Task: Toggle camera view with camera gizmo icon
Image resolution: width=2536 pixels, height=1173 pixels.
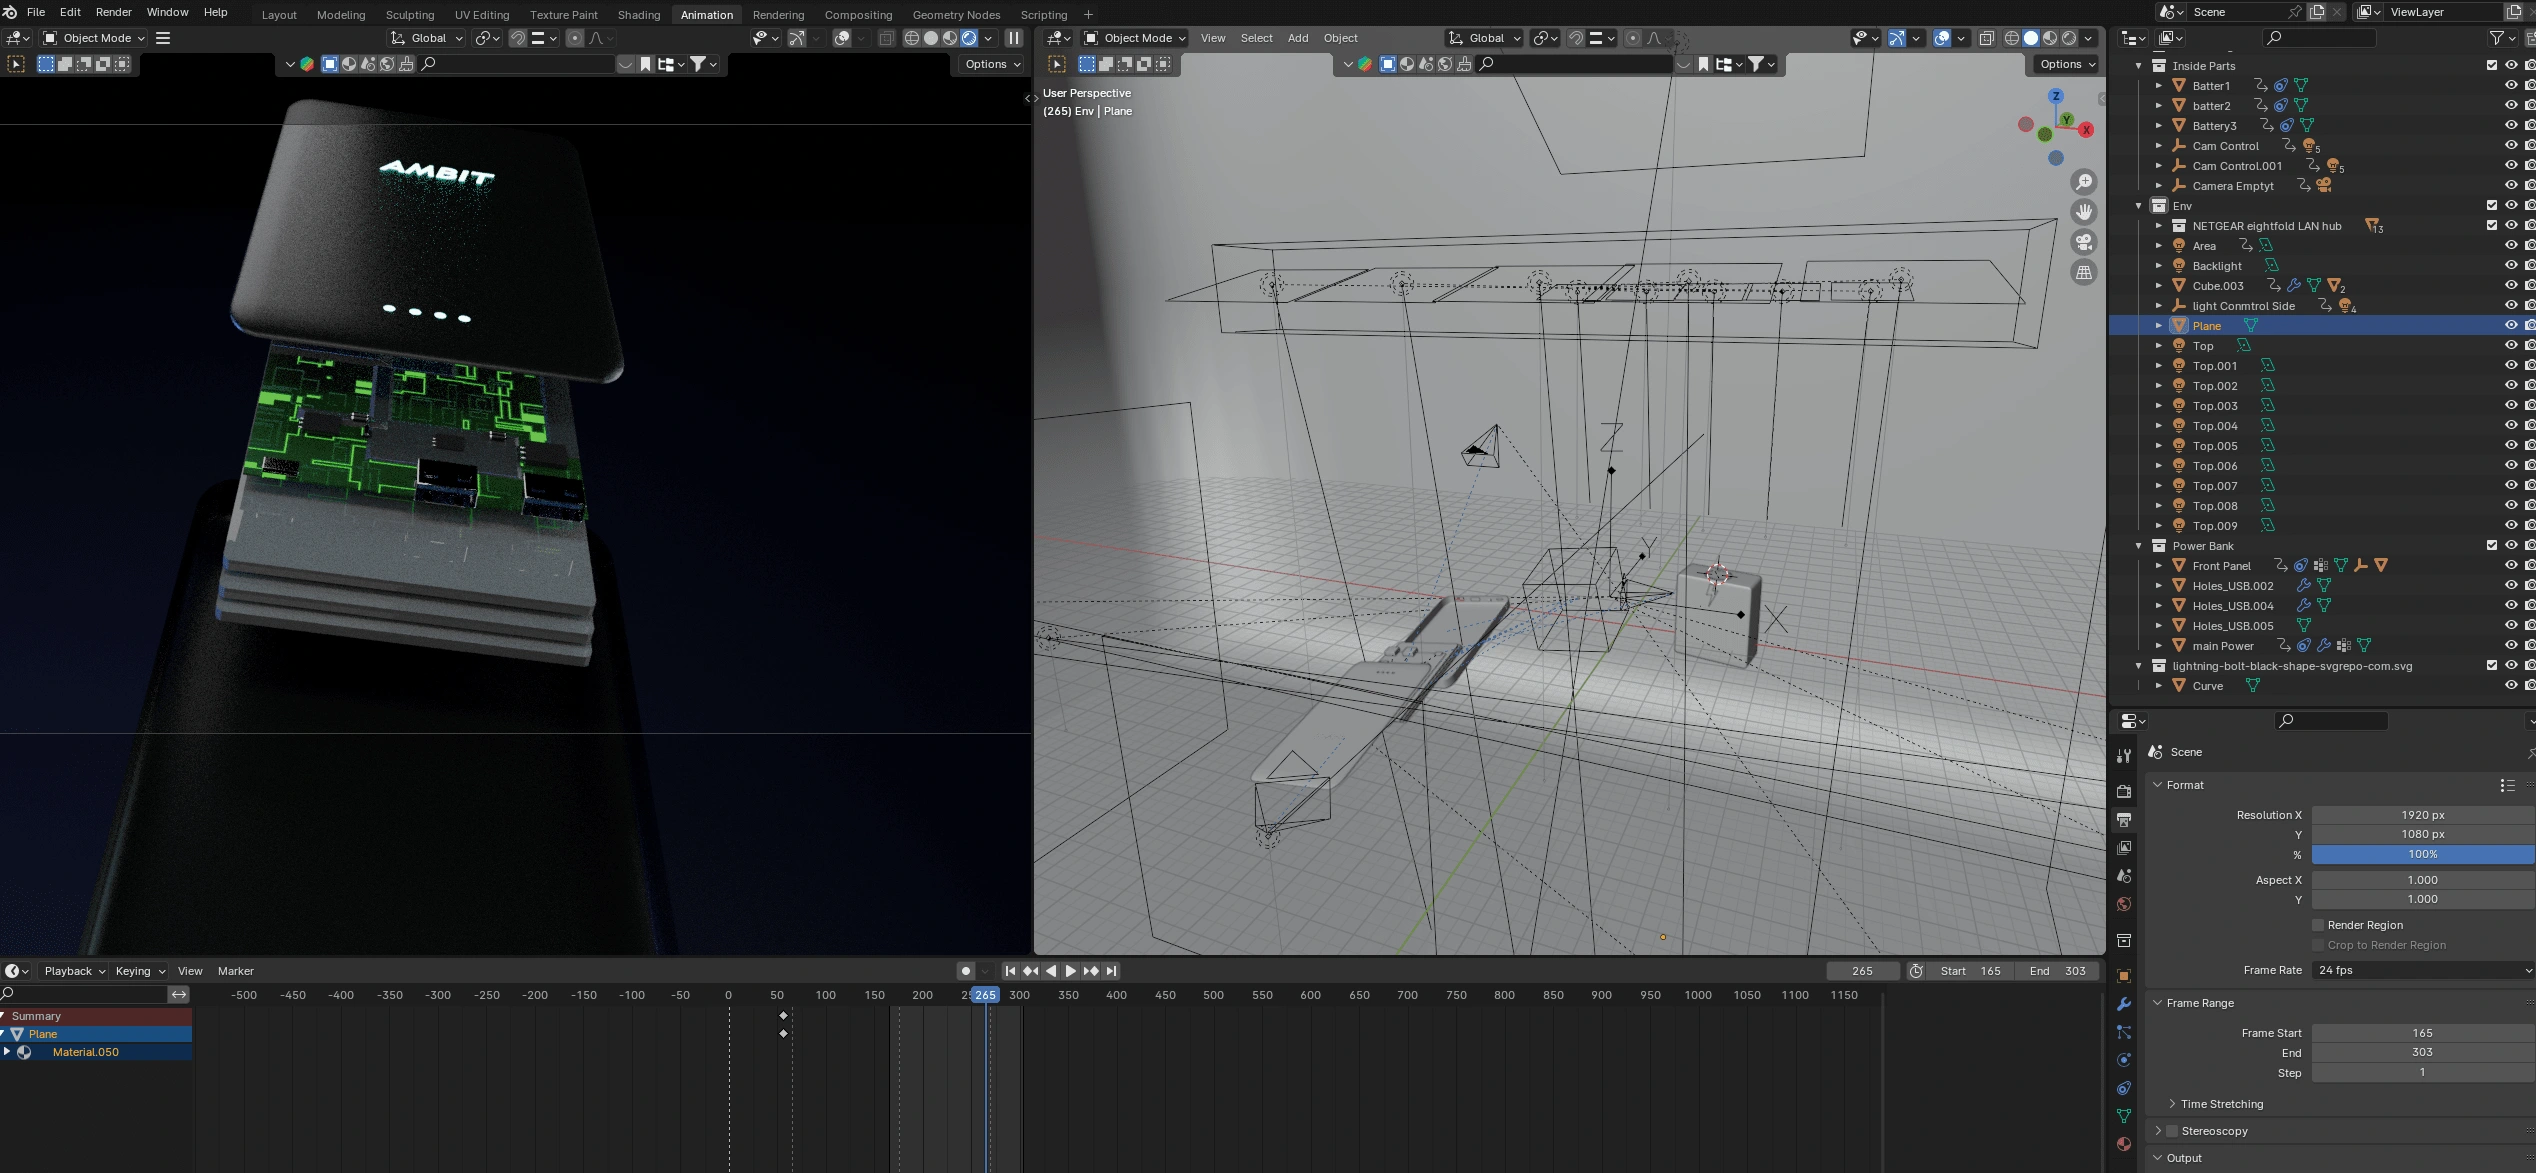Action: [x=2084, y=242]
